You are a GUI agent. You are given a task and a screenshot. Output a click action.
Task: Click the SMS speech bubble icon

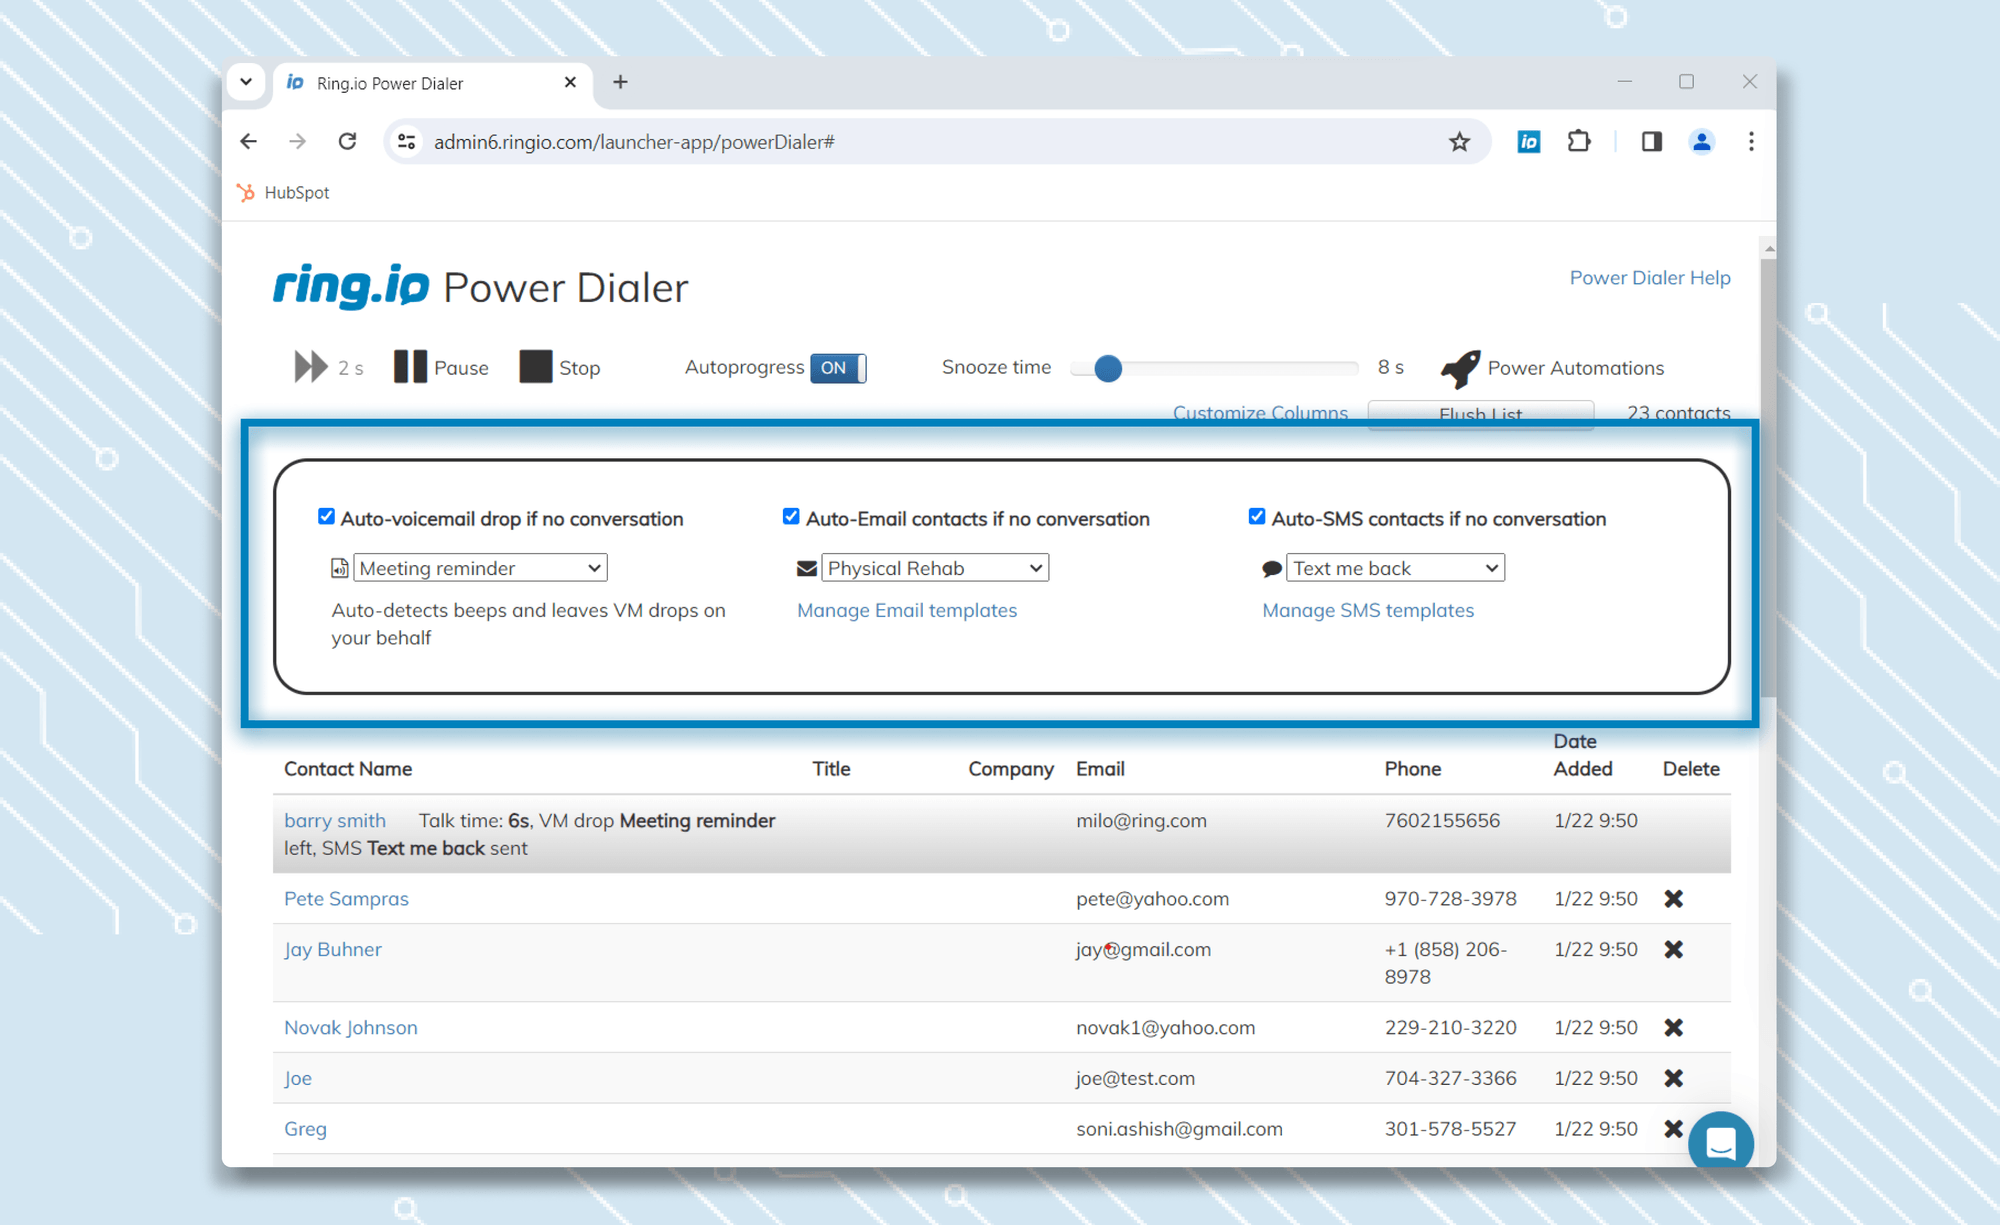pos(1272,569)
